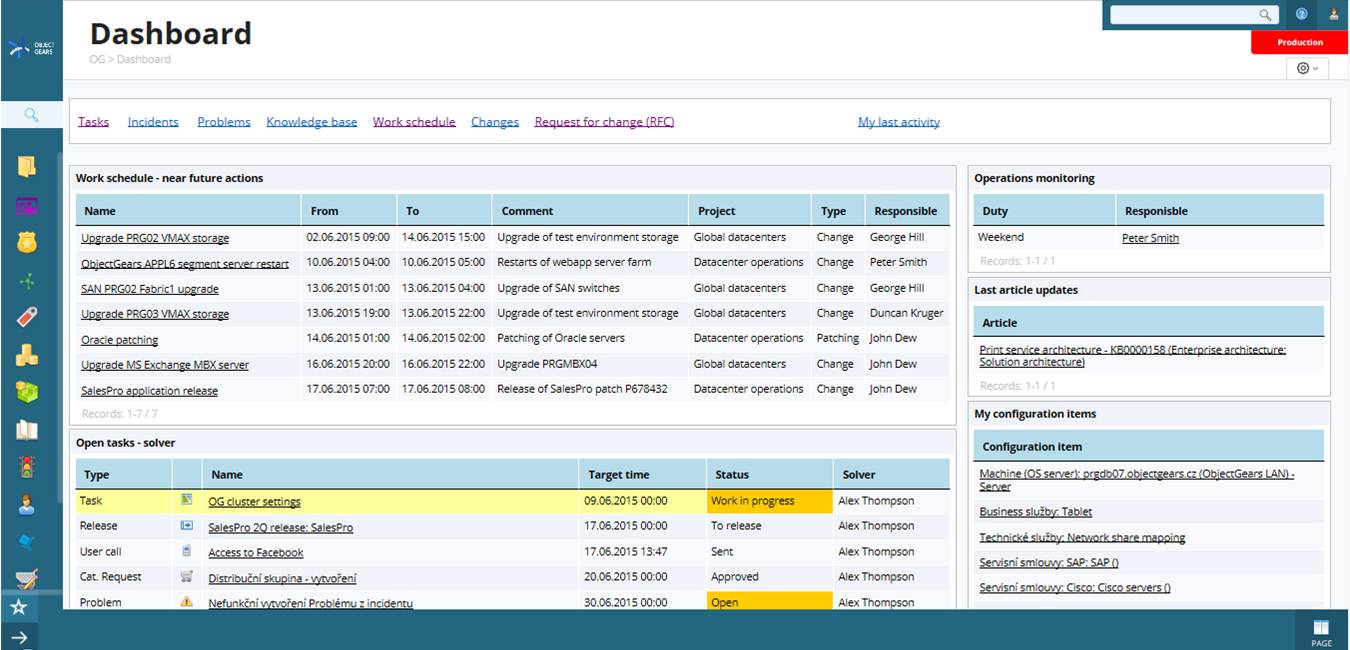Click the gold badge icon in sidebar
Viewport: 1350px width, 650px height.
point(27,243)
